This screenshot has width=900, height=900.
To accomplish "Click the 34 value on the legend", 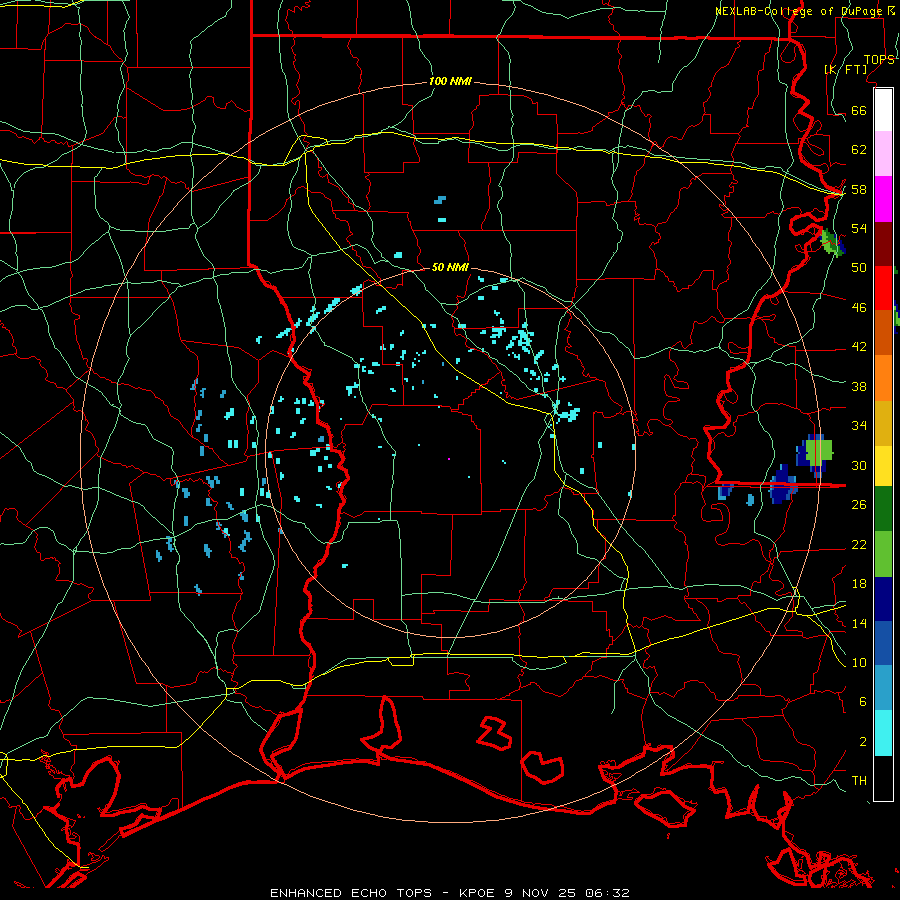I will [859, 426].
